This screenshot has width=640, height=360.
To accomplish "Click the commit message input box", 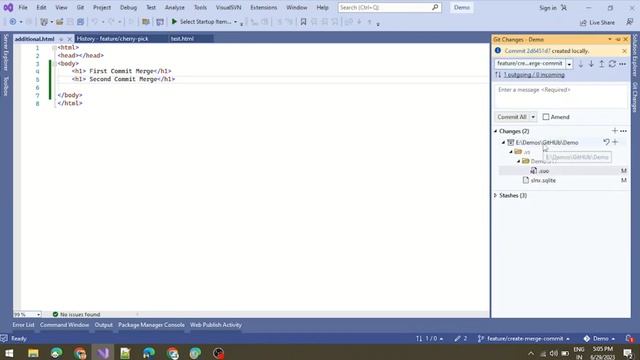I will tap(560, 97).
